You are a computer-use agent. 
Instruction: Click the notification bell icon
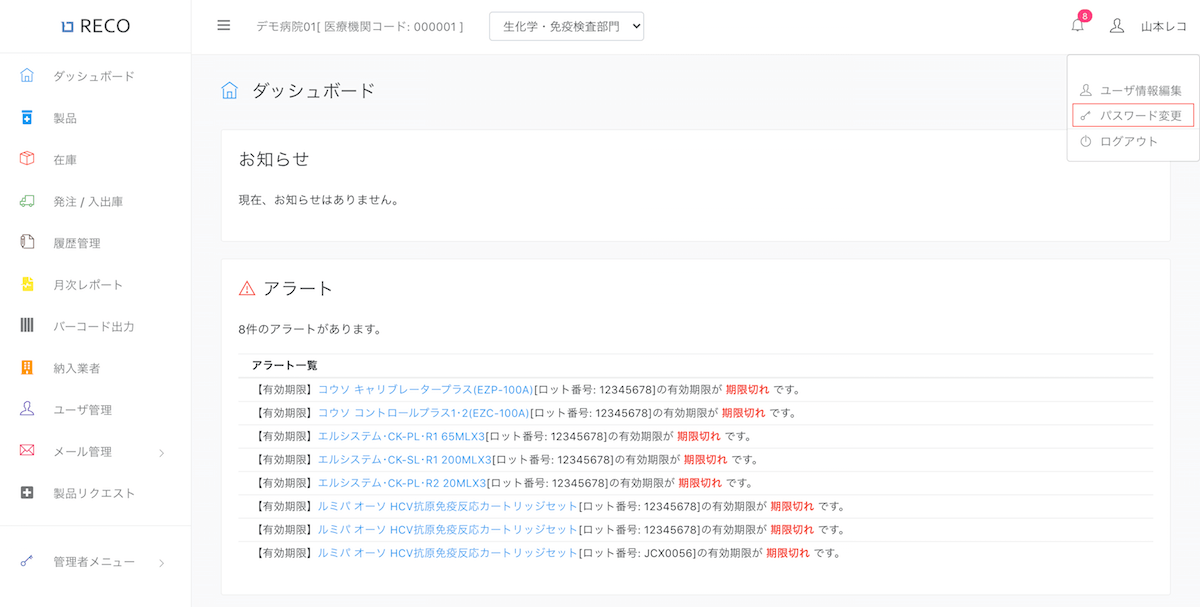(x=1077, y=26)
